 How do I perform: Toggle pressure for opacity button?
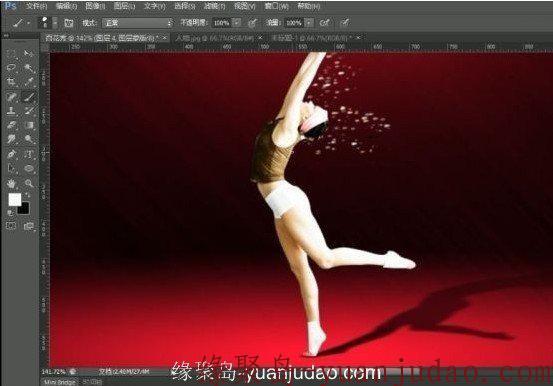253,23
